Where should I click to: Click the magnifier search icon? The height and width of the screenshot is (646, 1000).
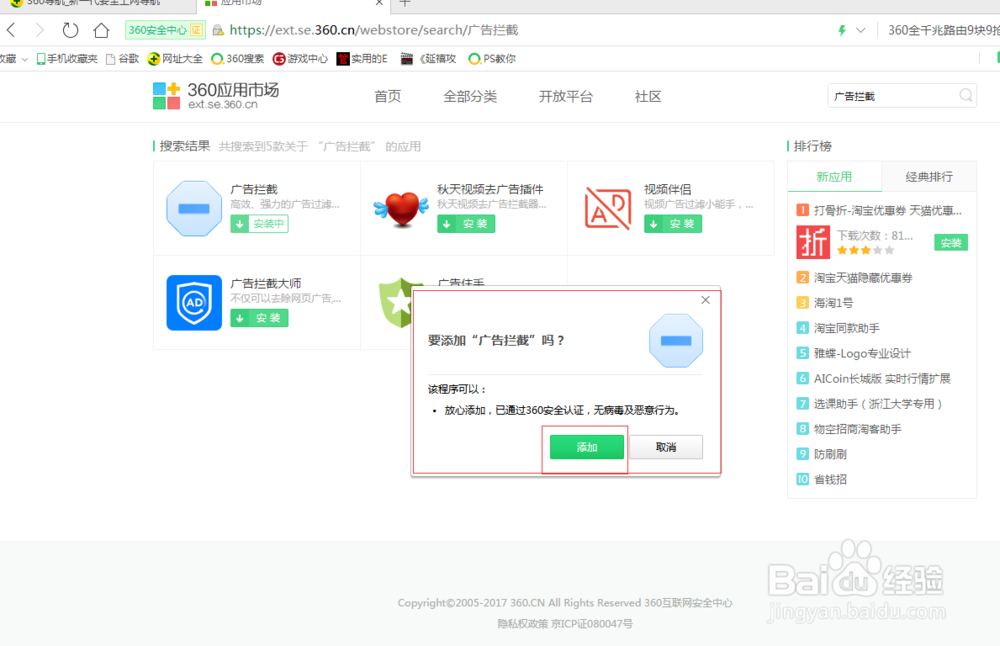pos(966,96)
